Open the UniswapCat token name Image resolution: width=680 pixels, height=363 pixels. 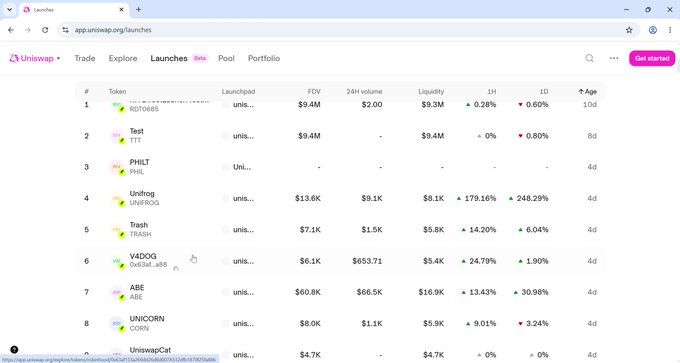[x=150, y=350]
